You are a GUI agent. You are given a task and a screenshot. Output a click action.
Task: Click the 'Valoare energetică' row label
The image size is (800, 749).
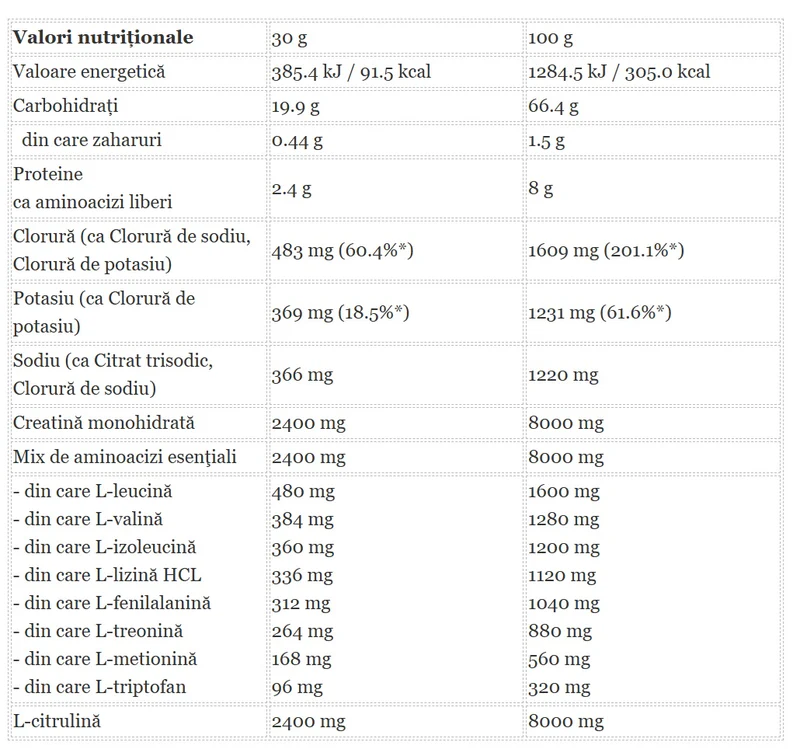coord(89,71)
